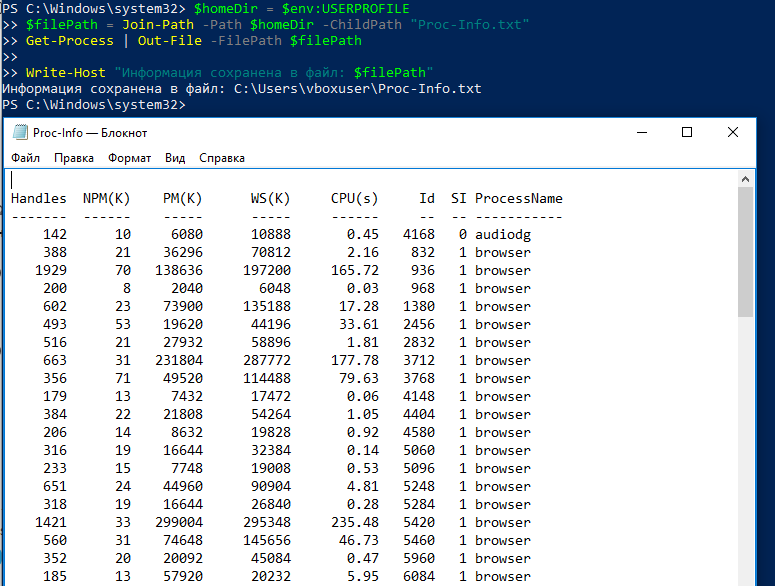Click the NPM(K) column header text
The image size is (775, 586).
(x=106, y=199)
